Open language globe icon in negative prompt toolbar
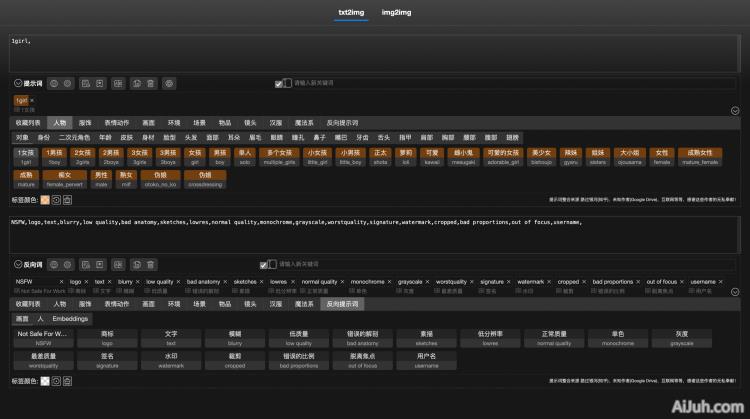The width and height of the screenshot is (750, 419). (54, 265)
